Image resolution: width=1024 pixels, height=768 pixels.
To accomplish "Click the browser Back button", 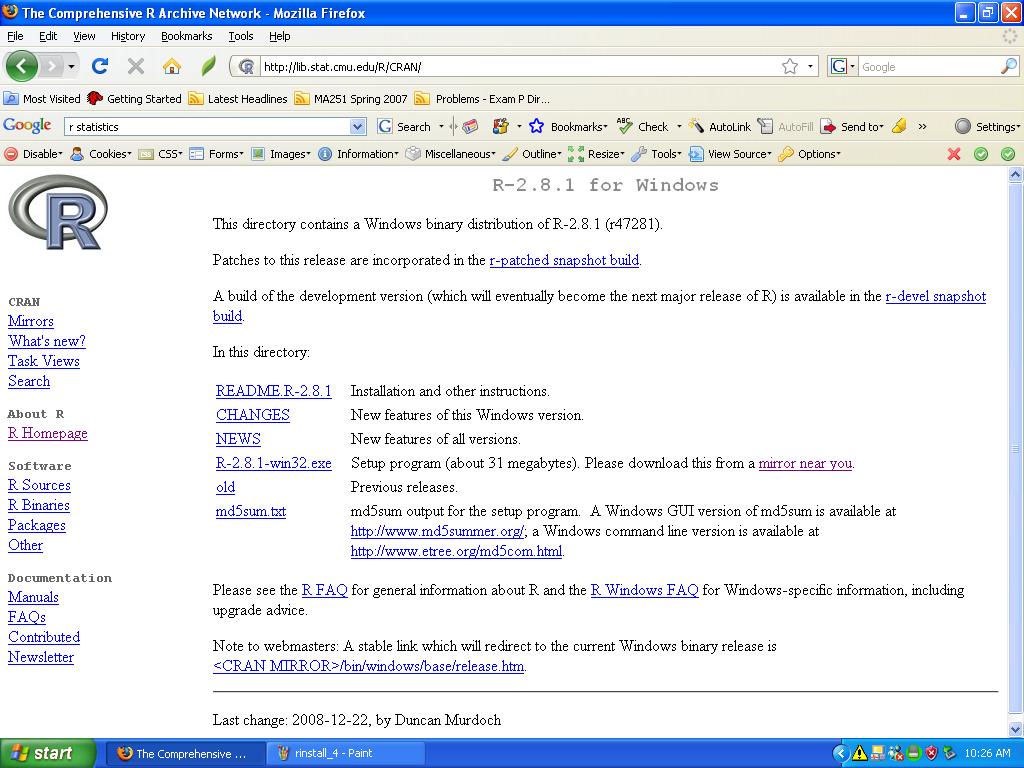I will point(22,66).
